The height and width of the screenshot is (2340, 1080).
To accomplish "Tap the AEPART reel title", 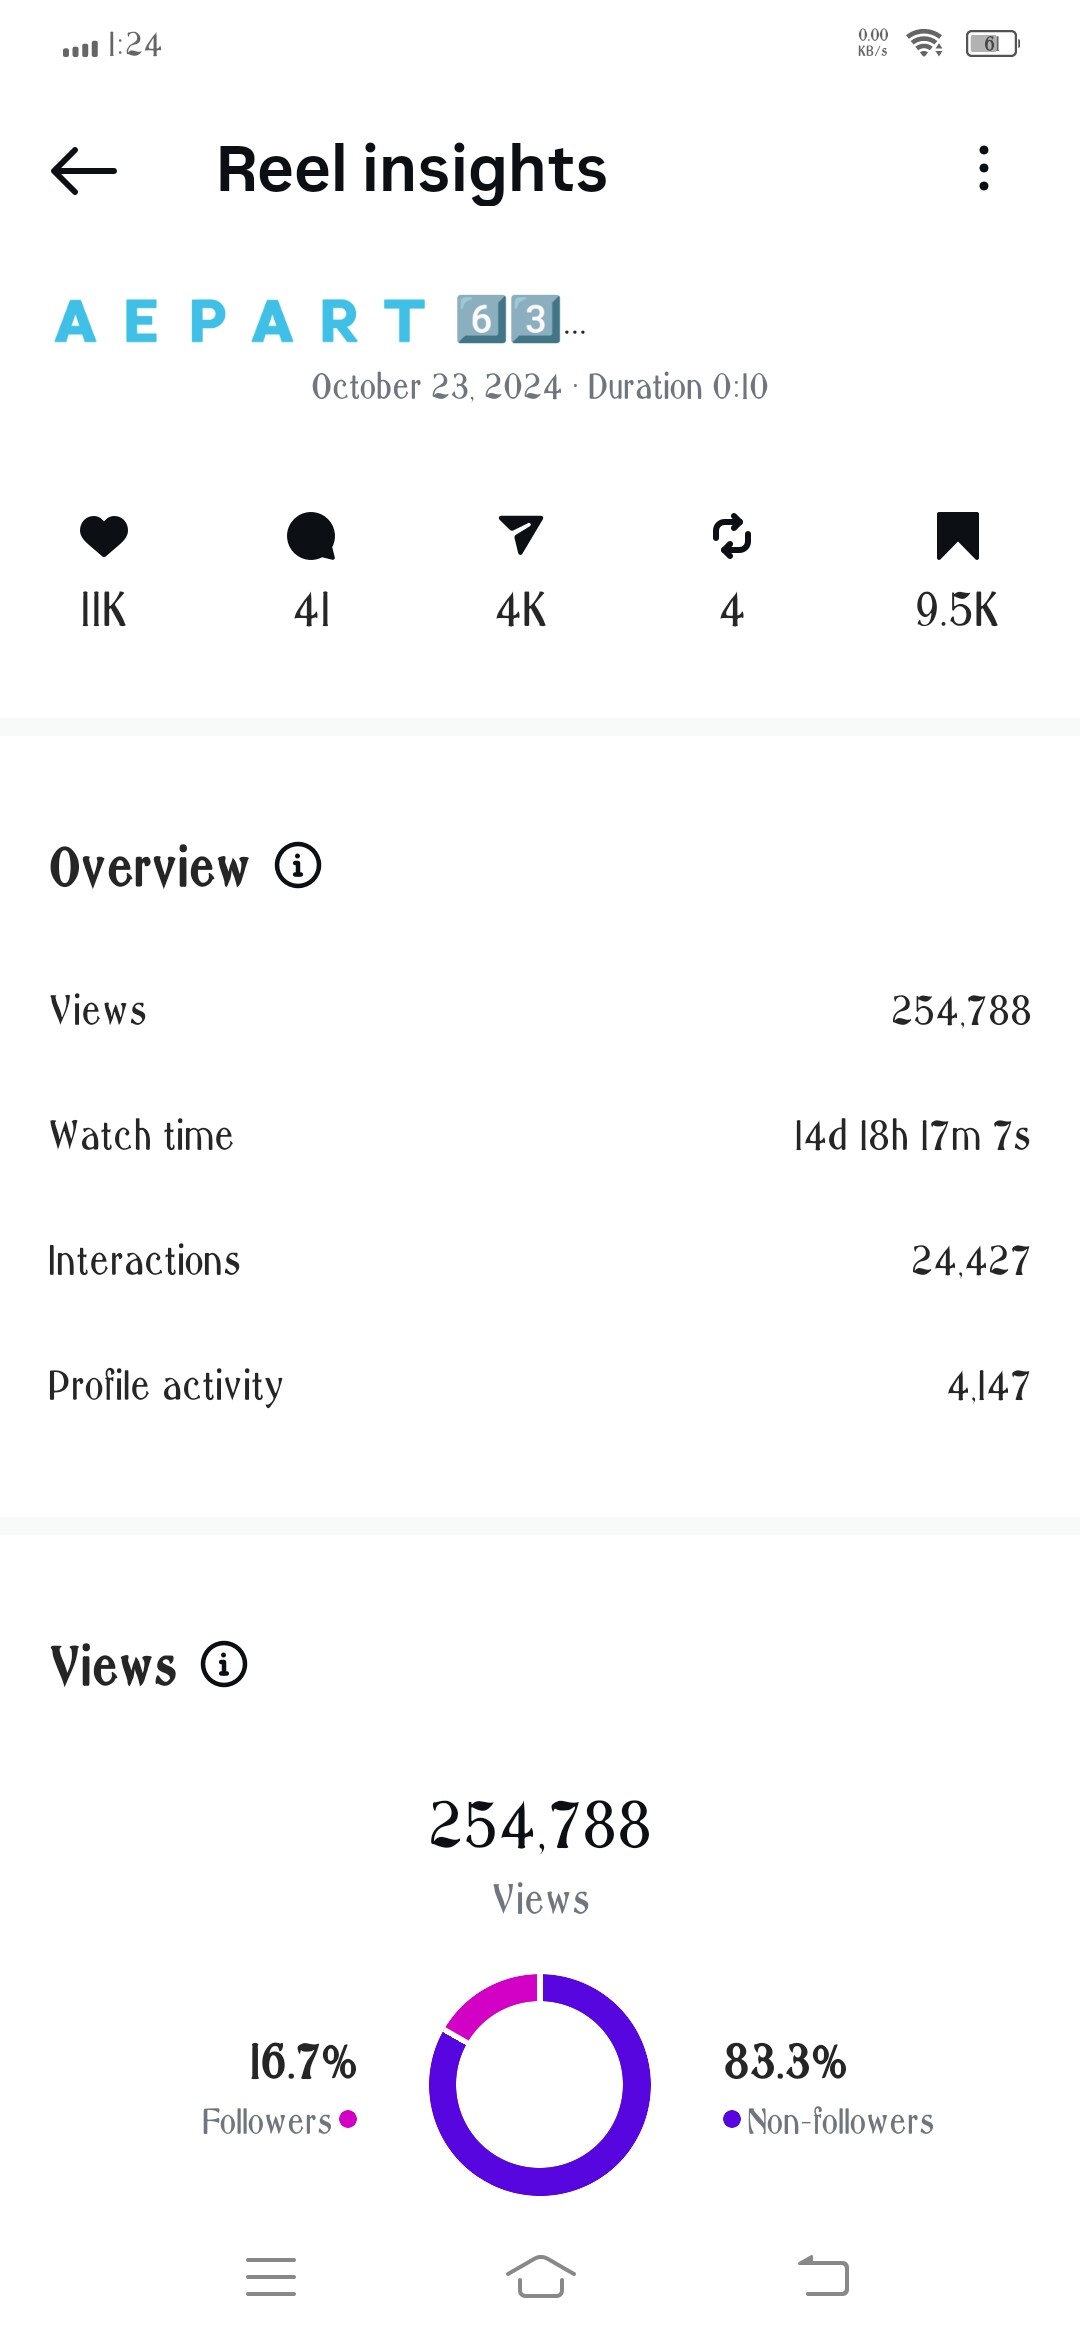I will tap(320, 321).
